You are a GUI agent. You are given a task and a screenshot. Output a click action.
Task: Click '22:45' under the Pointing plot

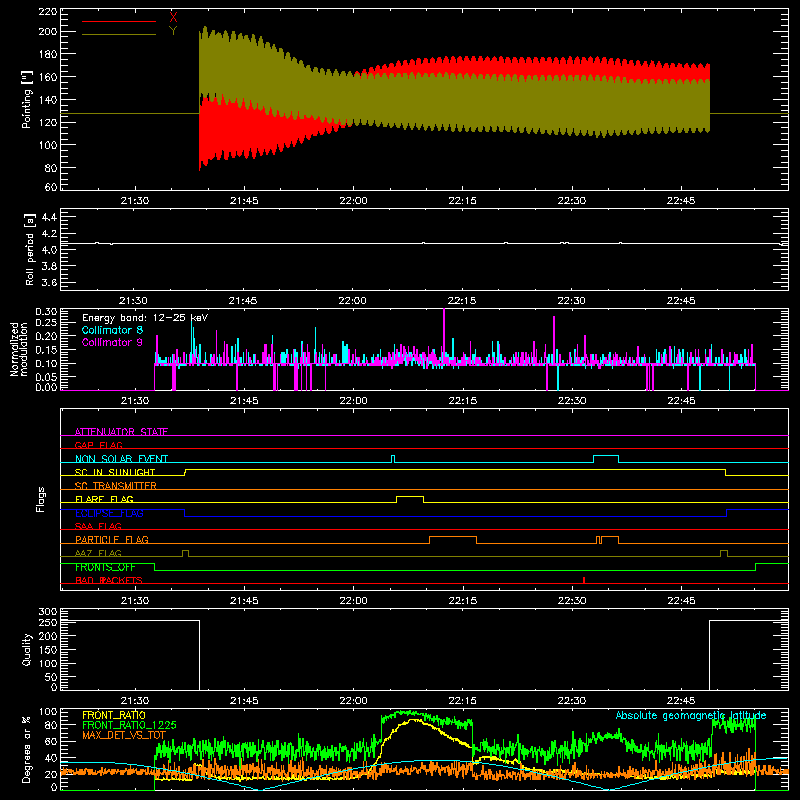(x=681, y=201)
